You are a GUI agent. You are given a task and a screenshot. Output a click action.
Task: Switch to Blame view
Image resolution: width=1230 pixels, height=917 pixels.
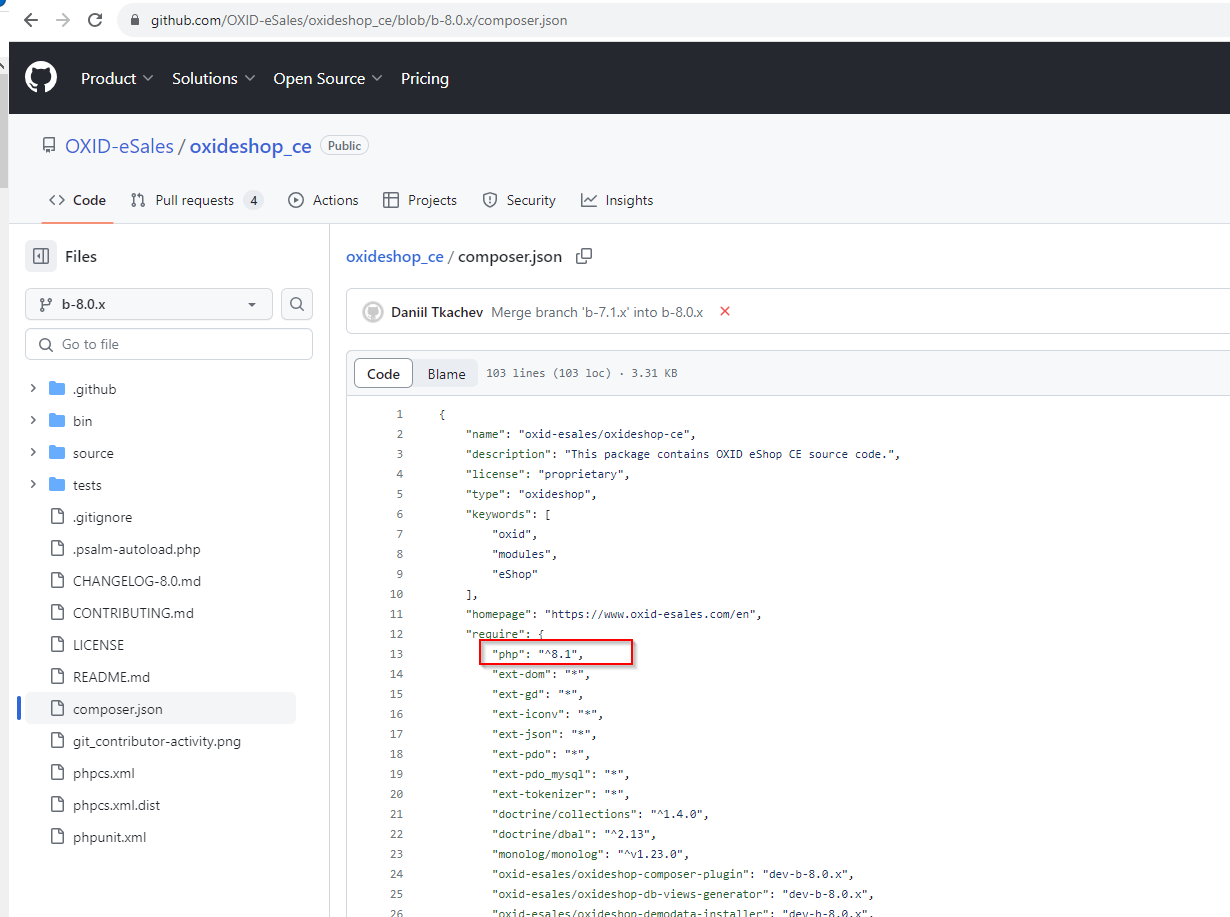pos(446,374)
